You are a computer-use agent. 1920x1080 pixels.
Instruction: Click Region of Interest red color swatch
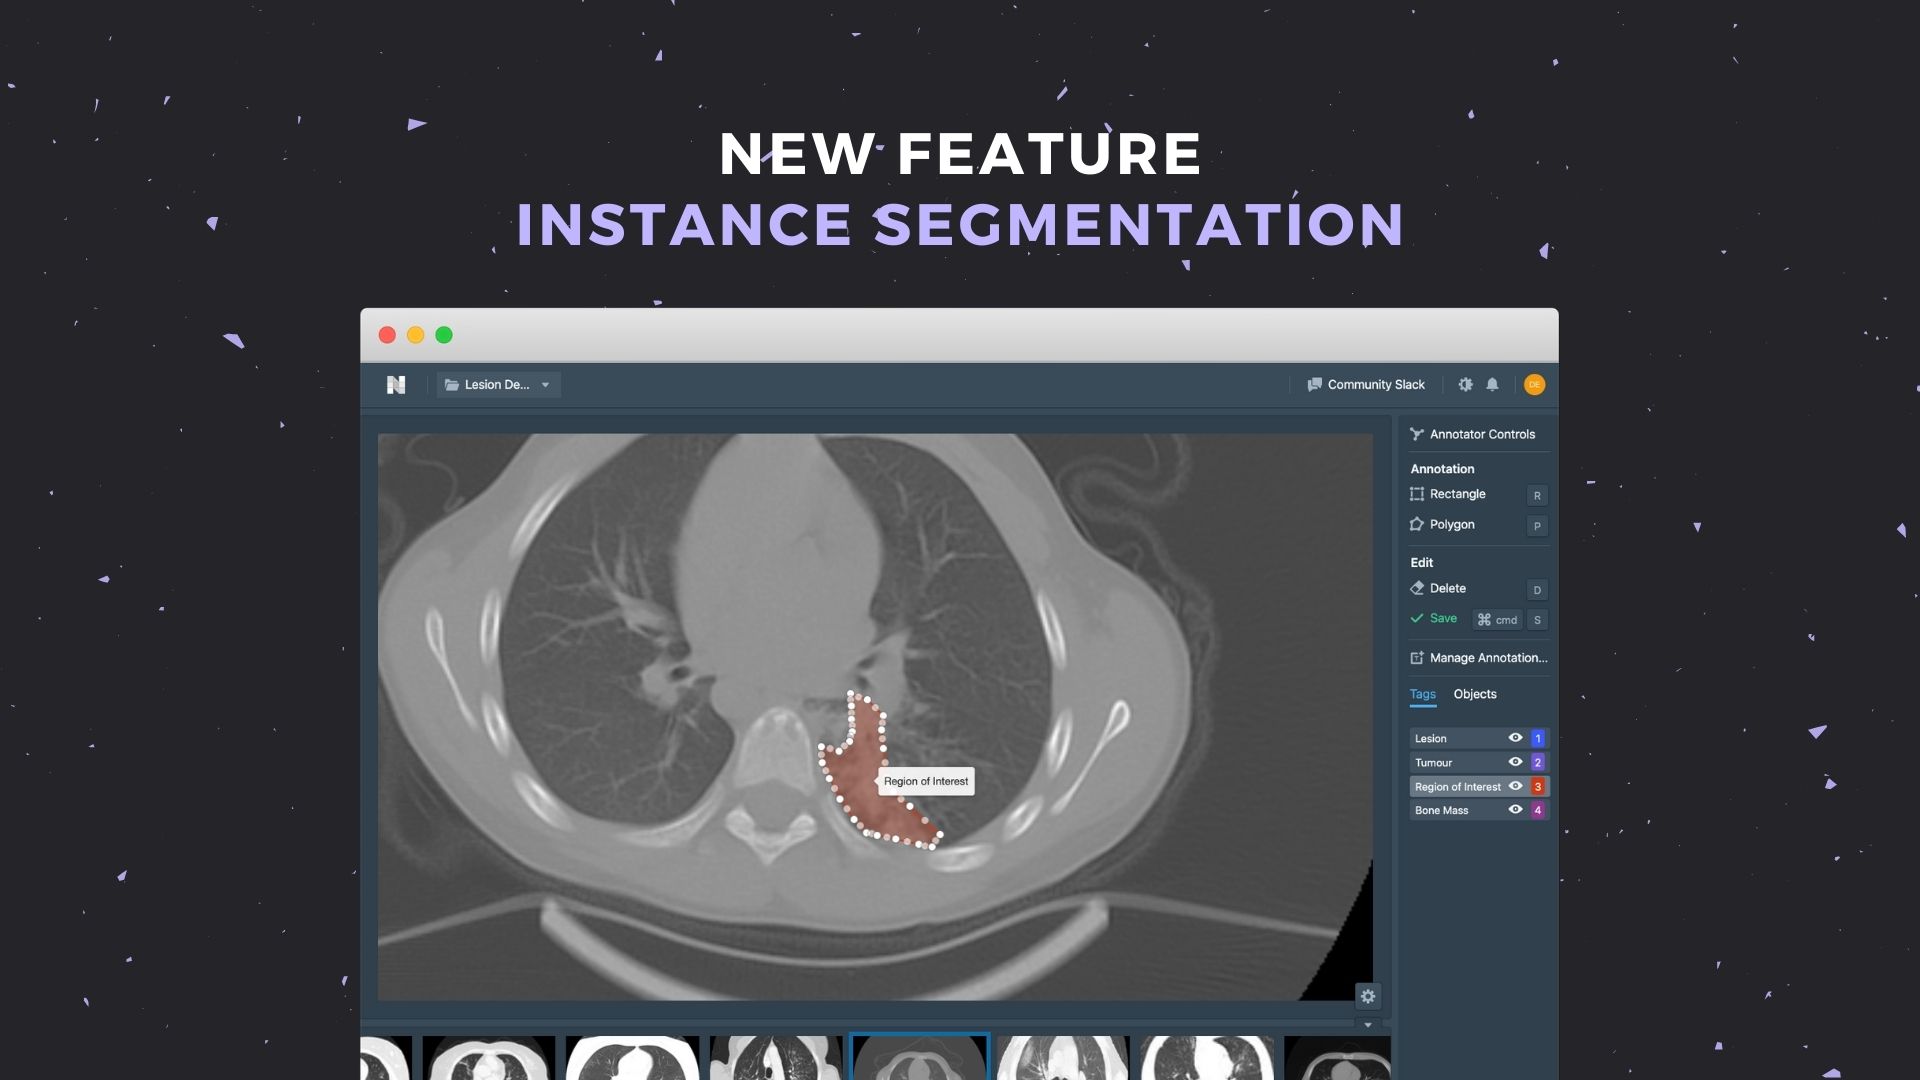tap(1538, 786)
